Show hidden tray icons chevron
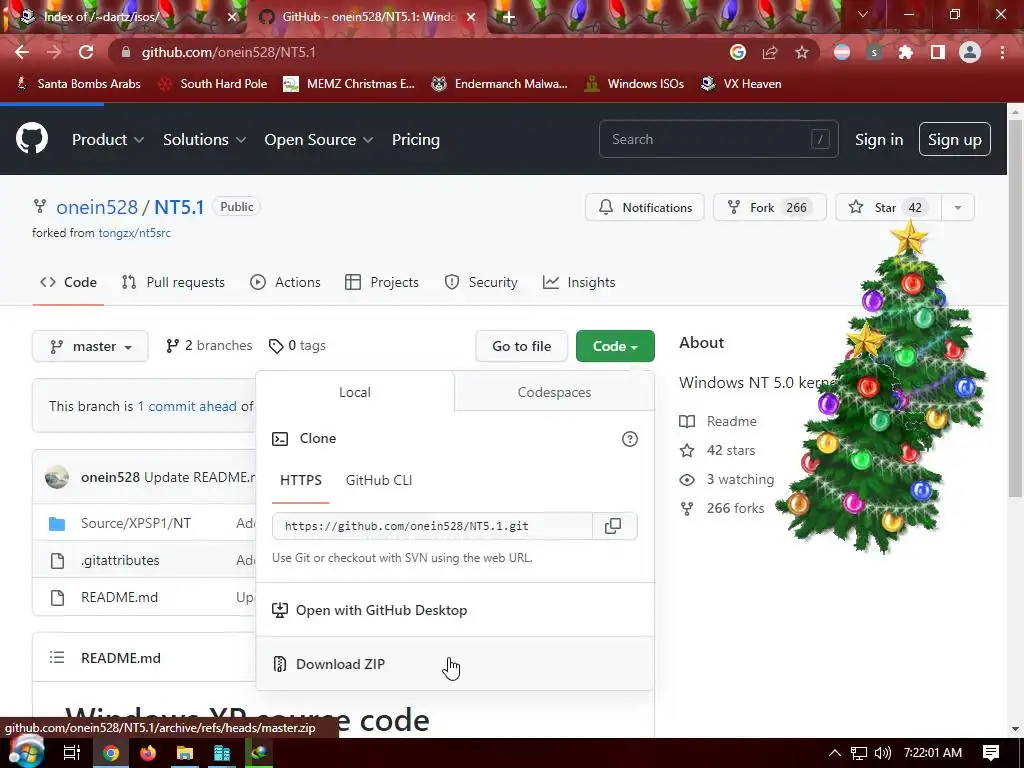 [835, 753]
